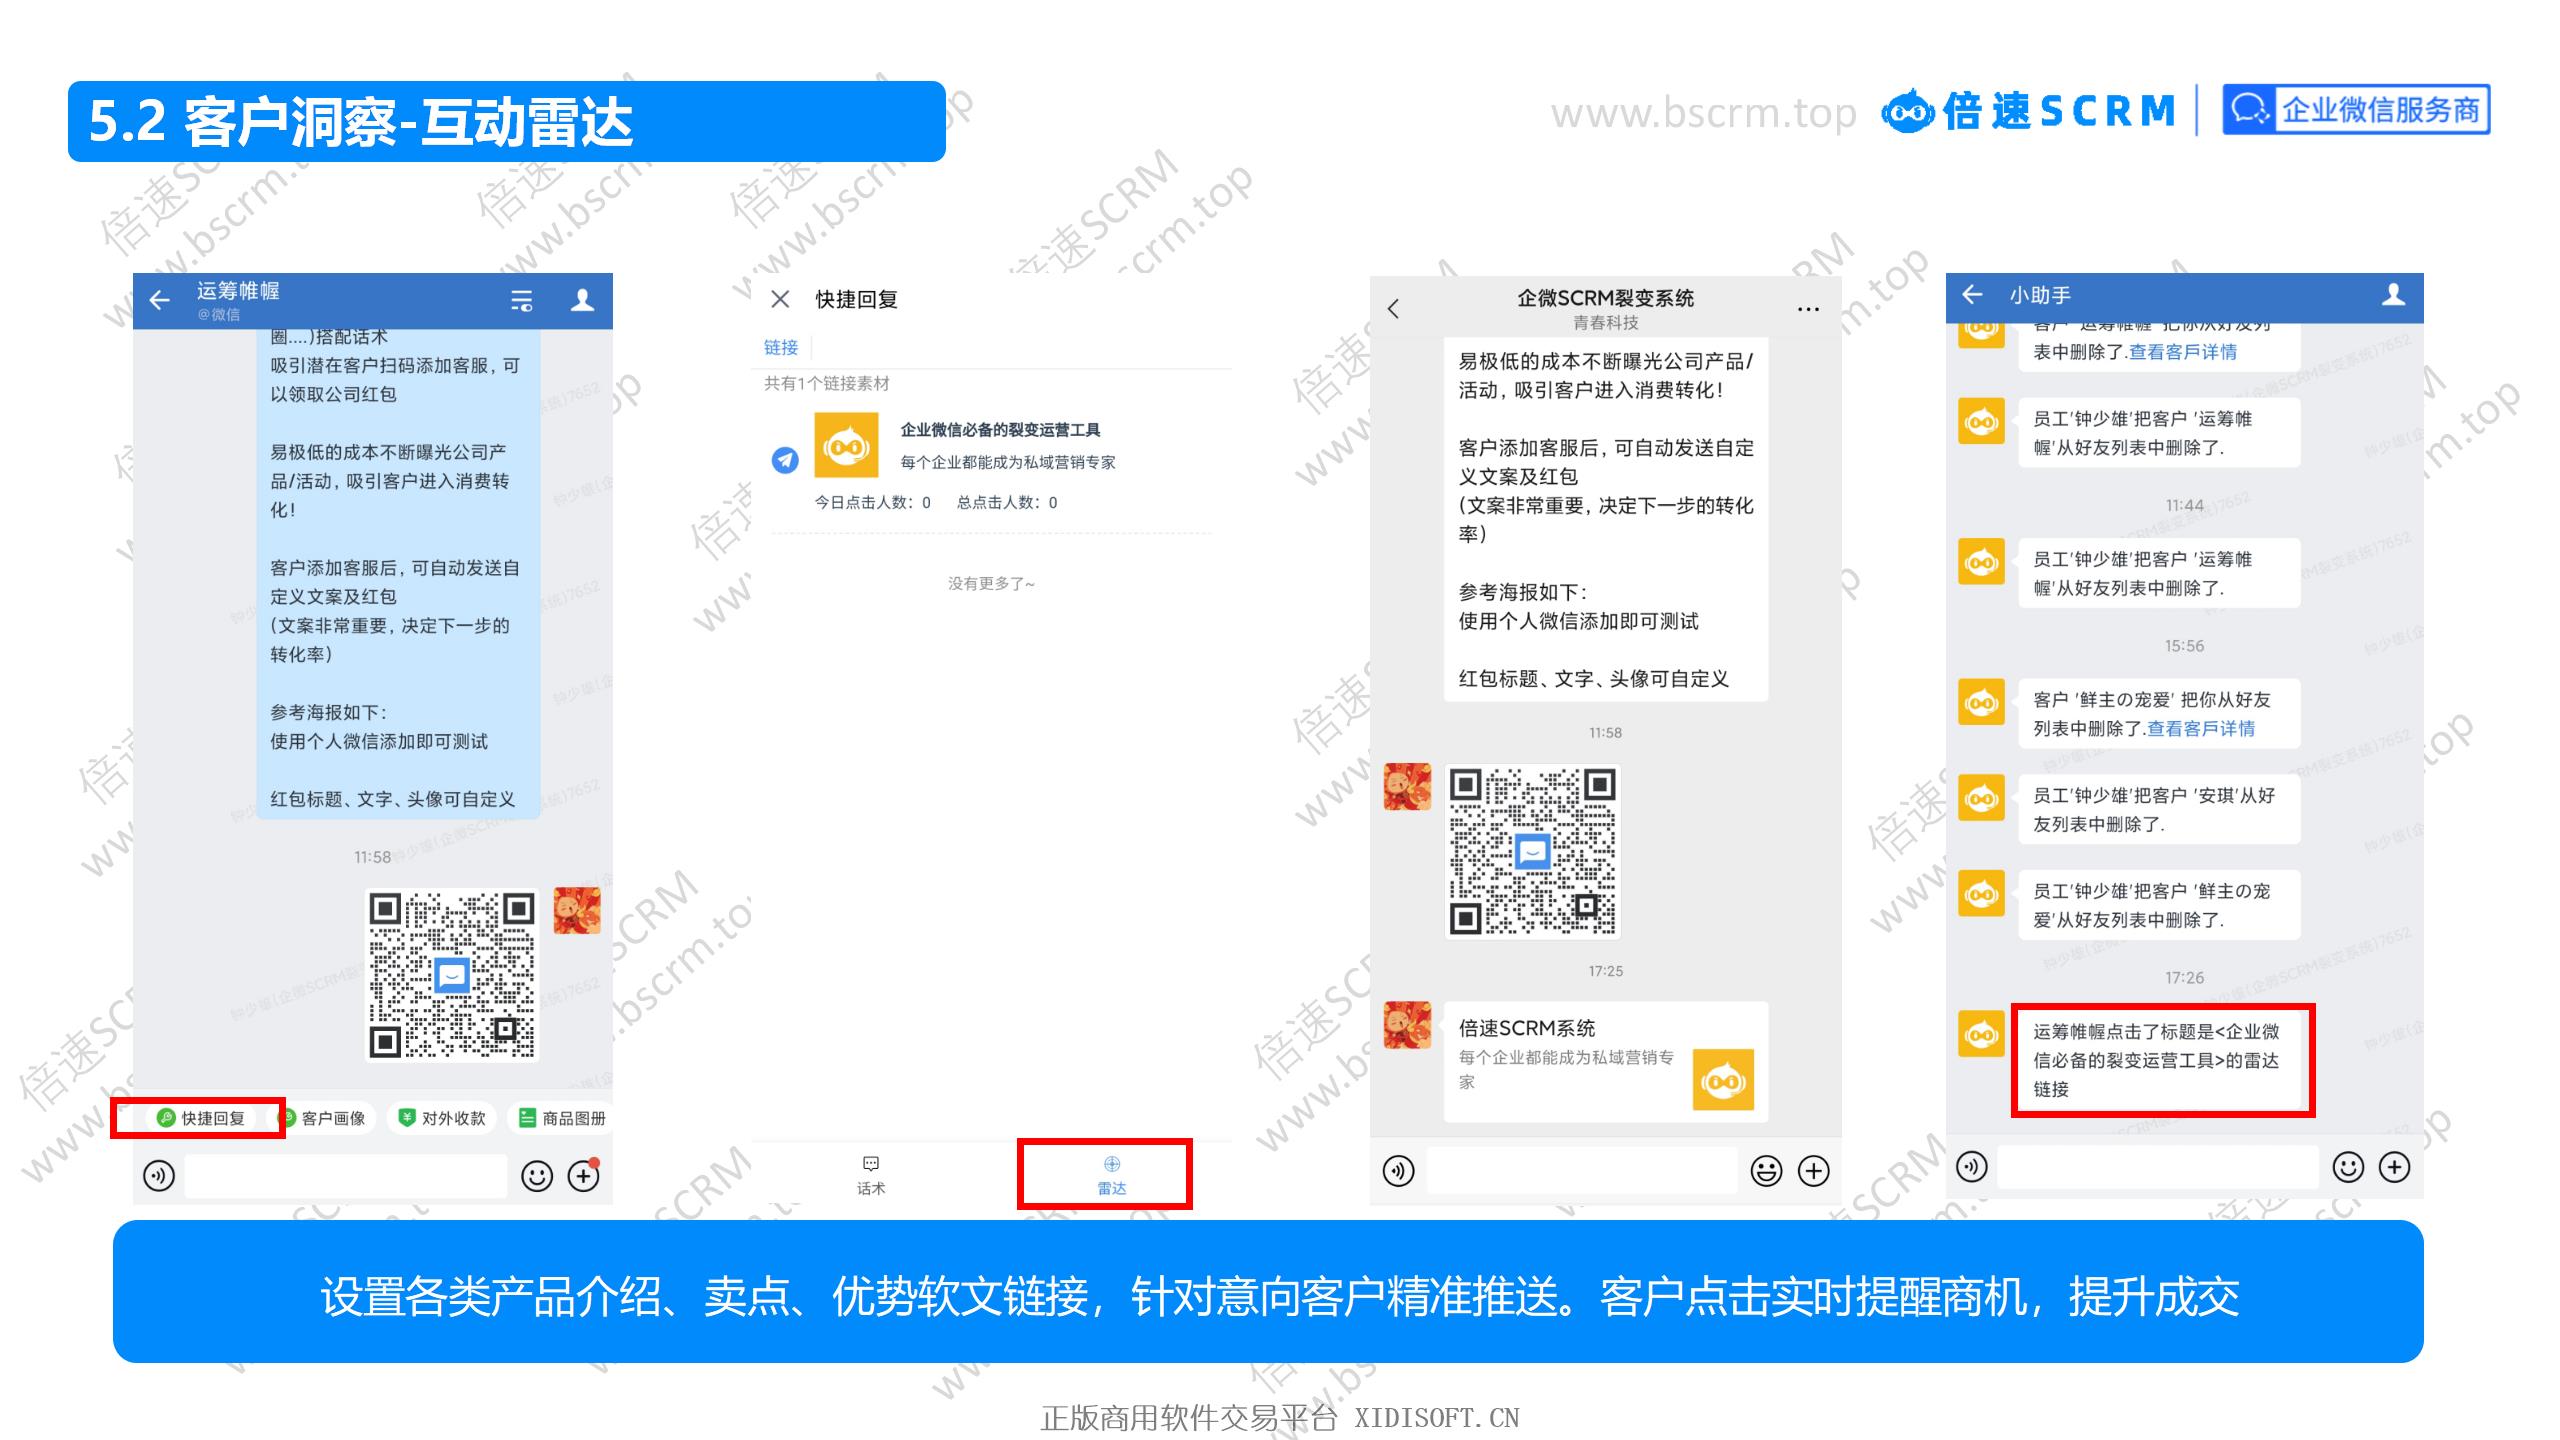Open emoji picker in 运筹帷幄 chat
2560x1440 pixels.
(x=537, y=1175)
